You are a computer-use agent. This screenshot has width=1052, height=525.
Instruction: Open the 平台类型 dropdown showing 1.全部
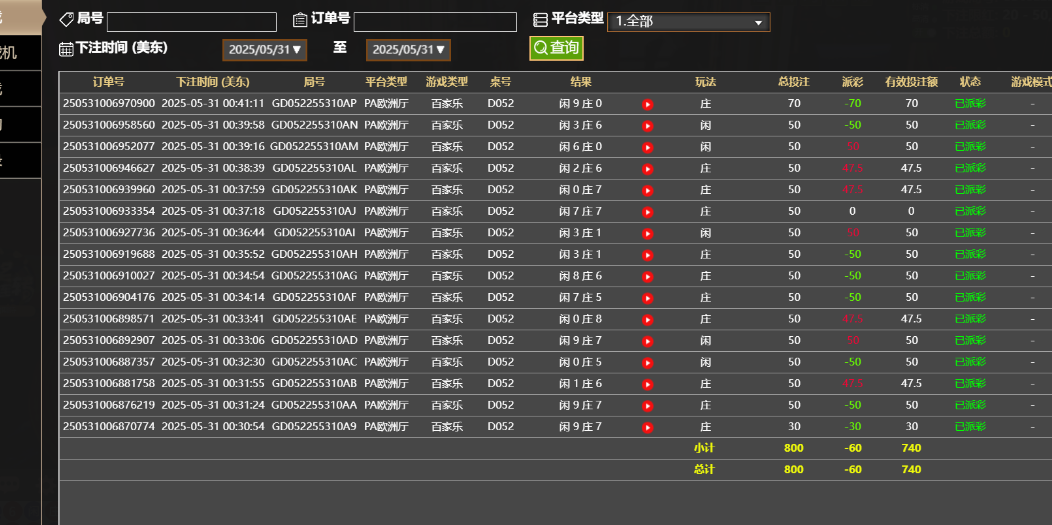[688, 22]
